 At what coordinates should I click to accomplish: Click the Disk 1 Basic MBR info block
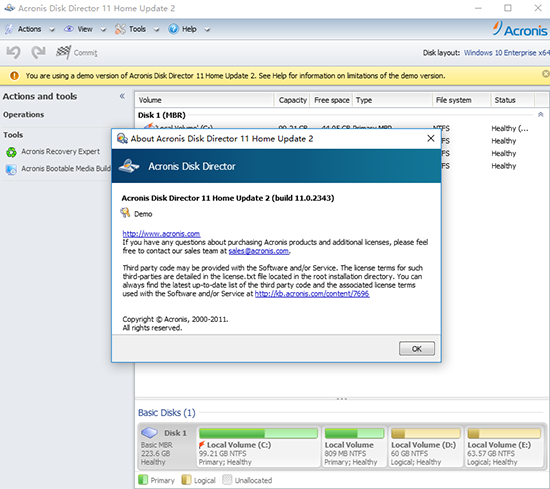167,446
